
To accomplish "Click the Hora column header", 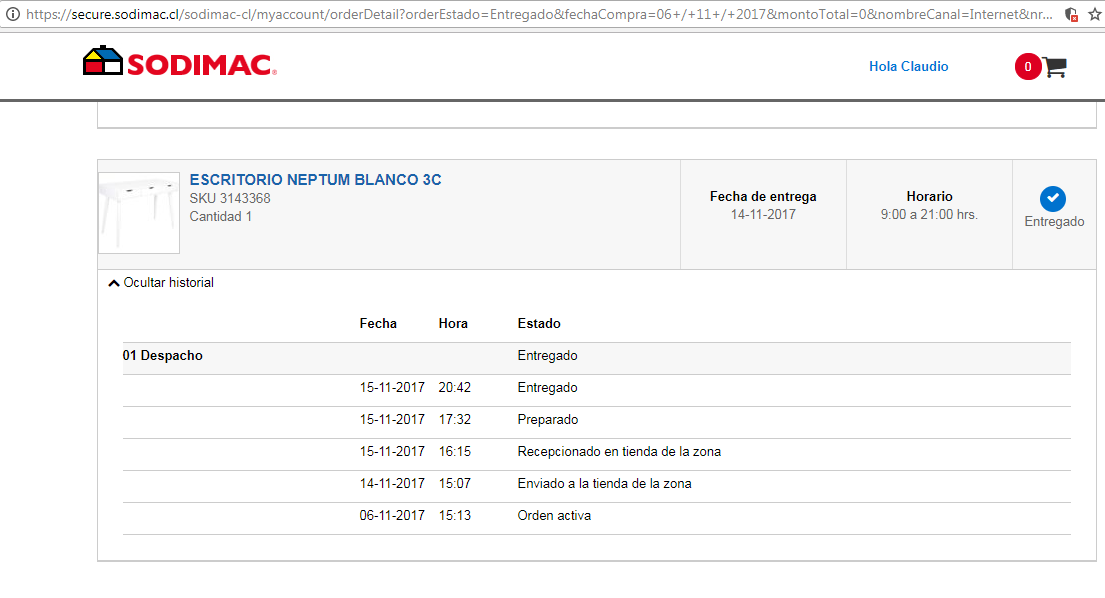I will click(x=453, y=323).
